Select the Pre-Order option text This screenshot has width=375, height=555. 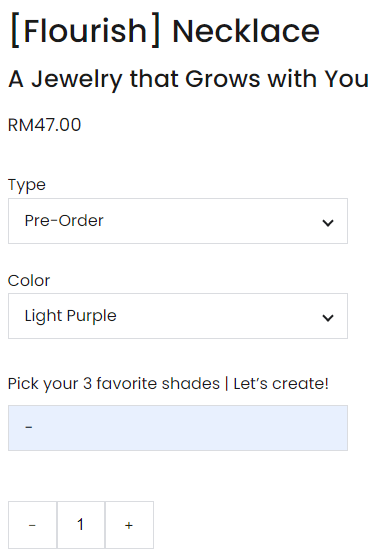64,221
